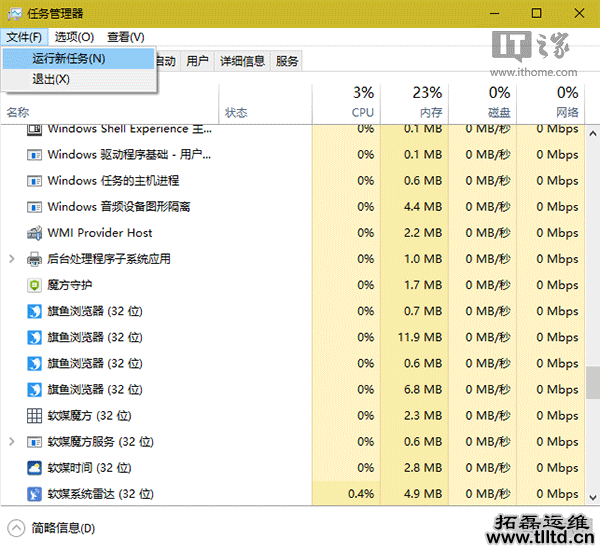Image resolution: width=600 pixels, height=551 pixels.
Task: Open the 文件(F) menu
Action: tap(24, 37)
